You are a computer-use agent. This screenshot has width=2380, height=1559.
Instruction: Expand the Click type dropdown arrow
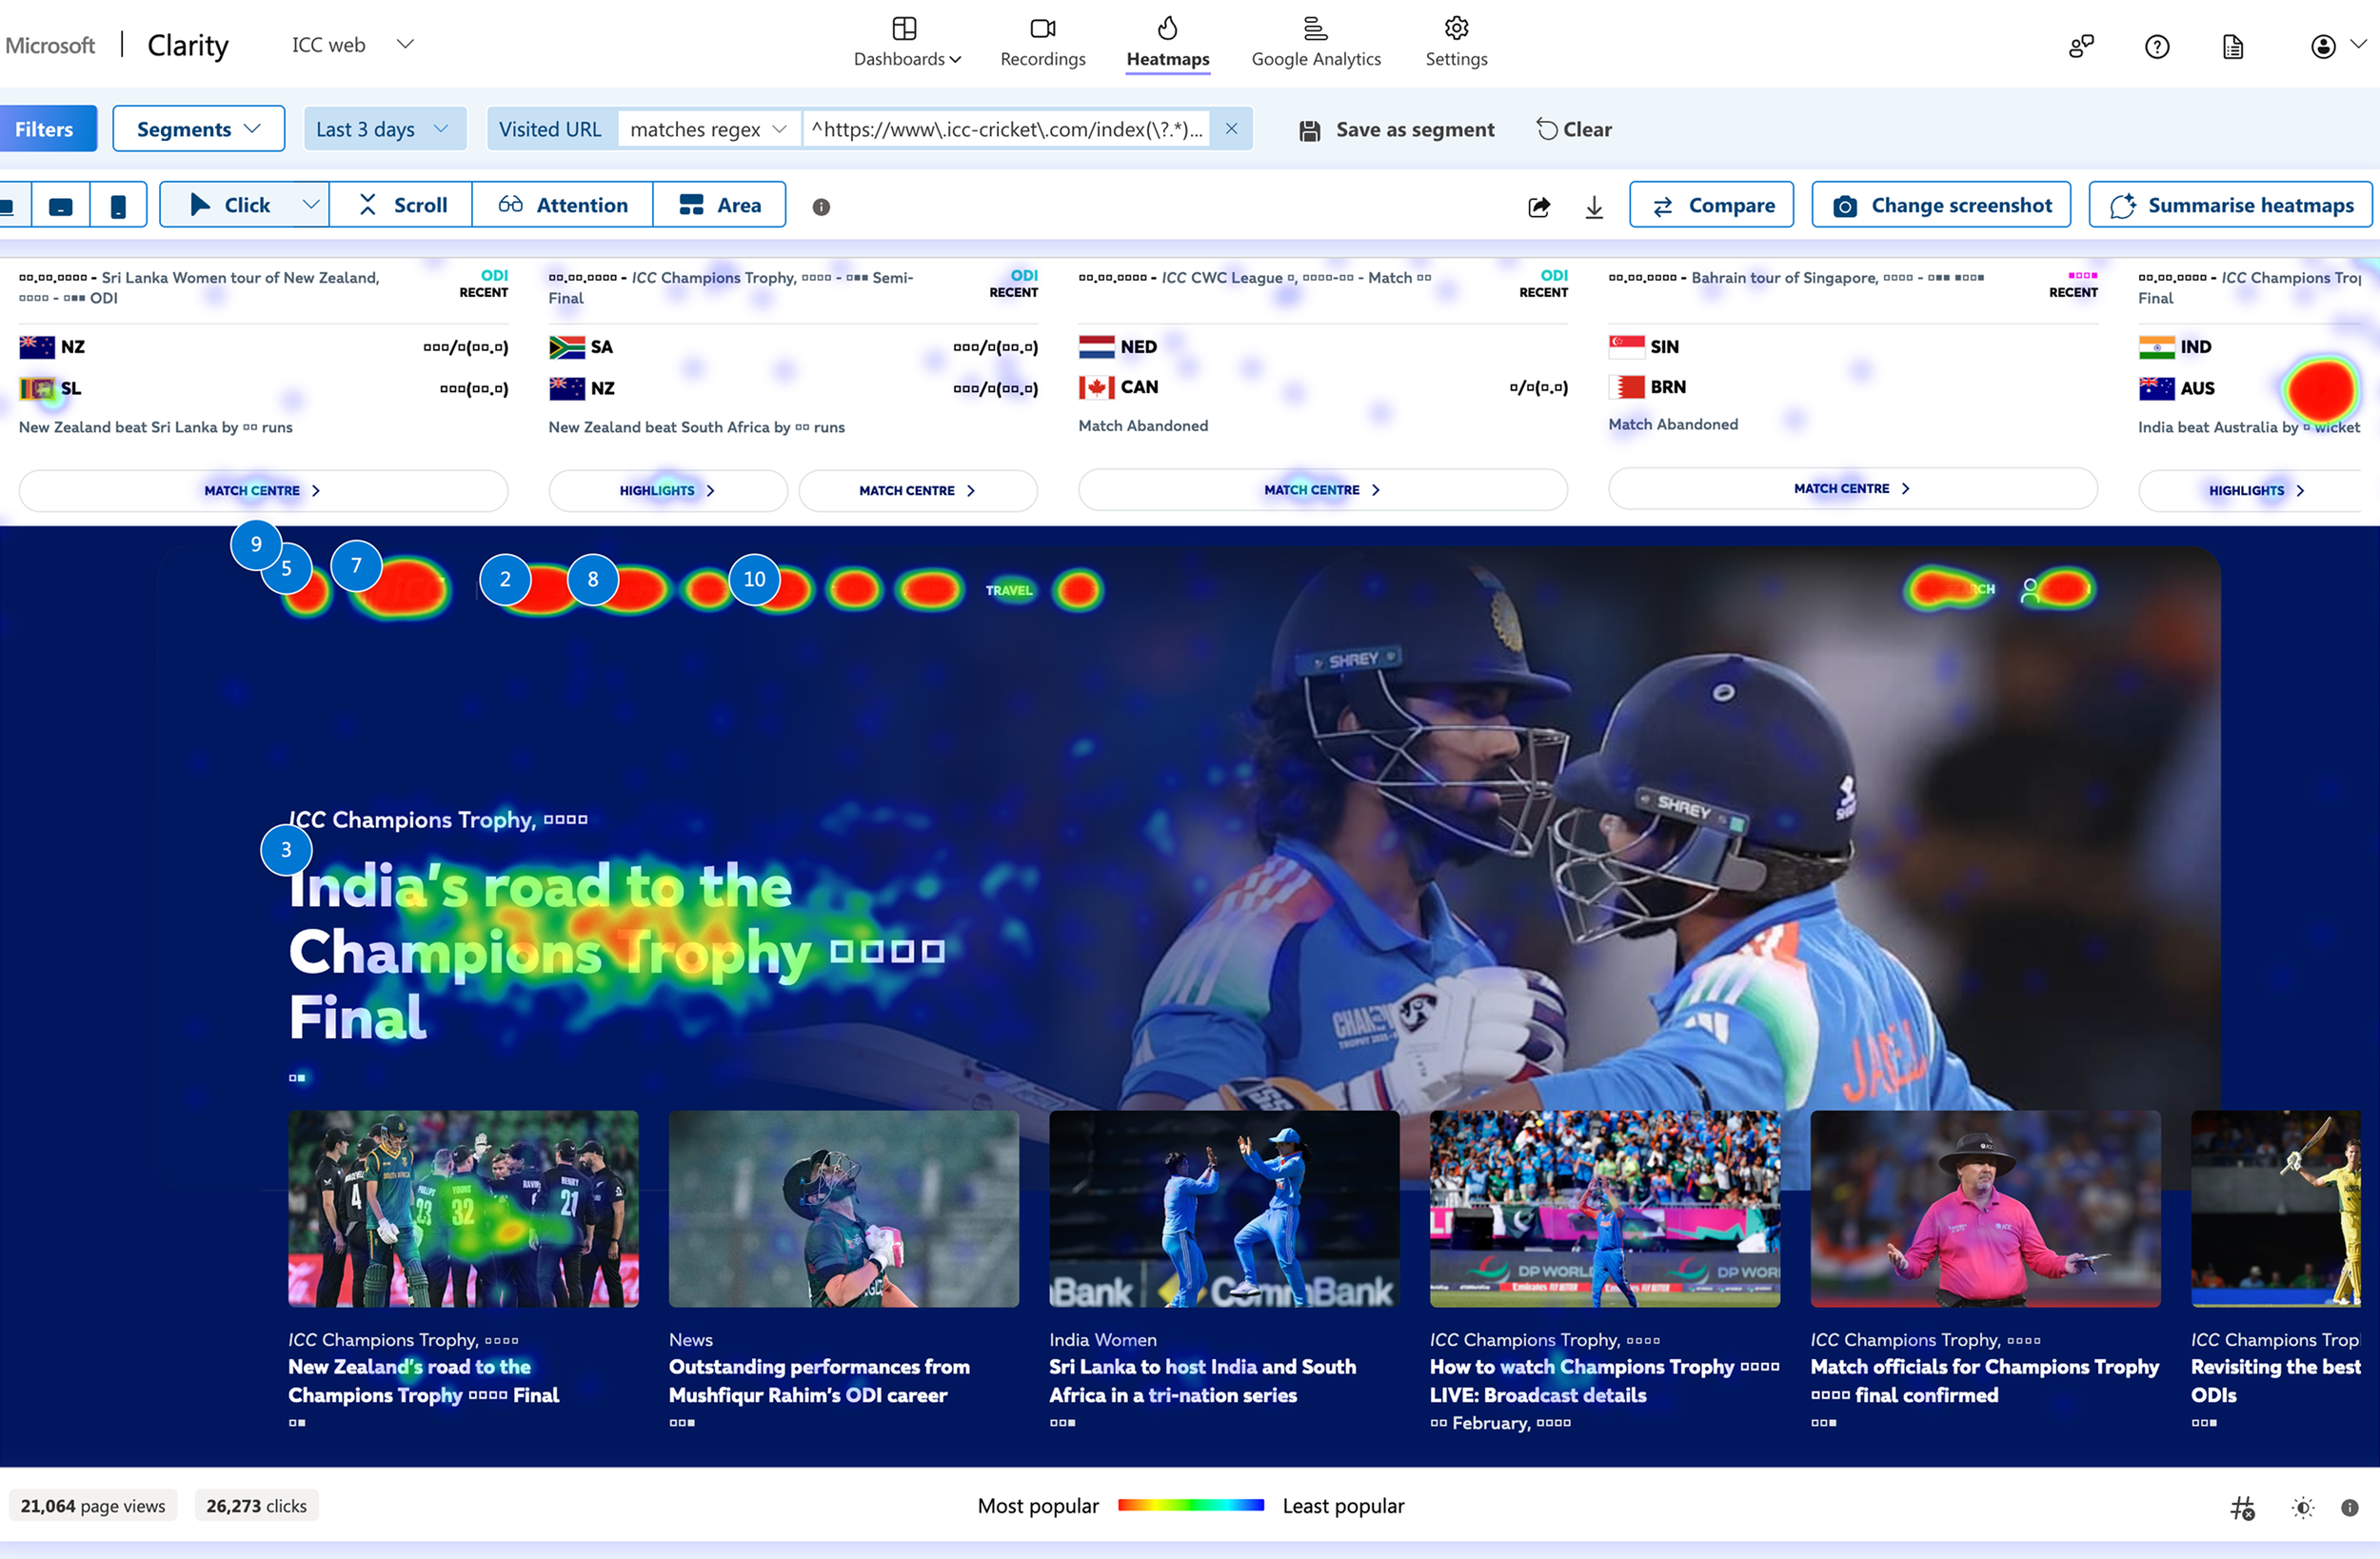coord(311,205)
